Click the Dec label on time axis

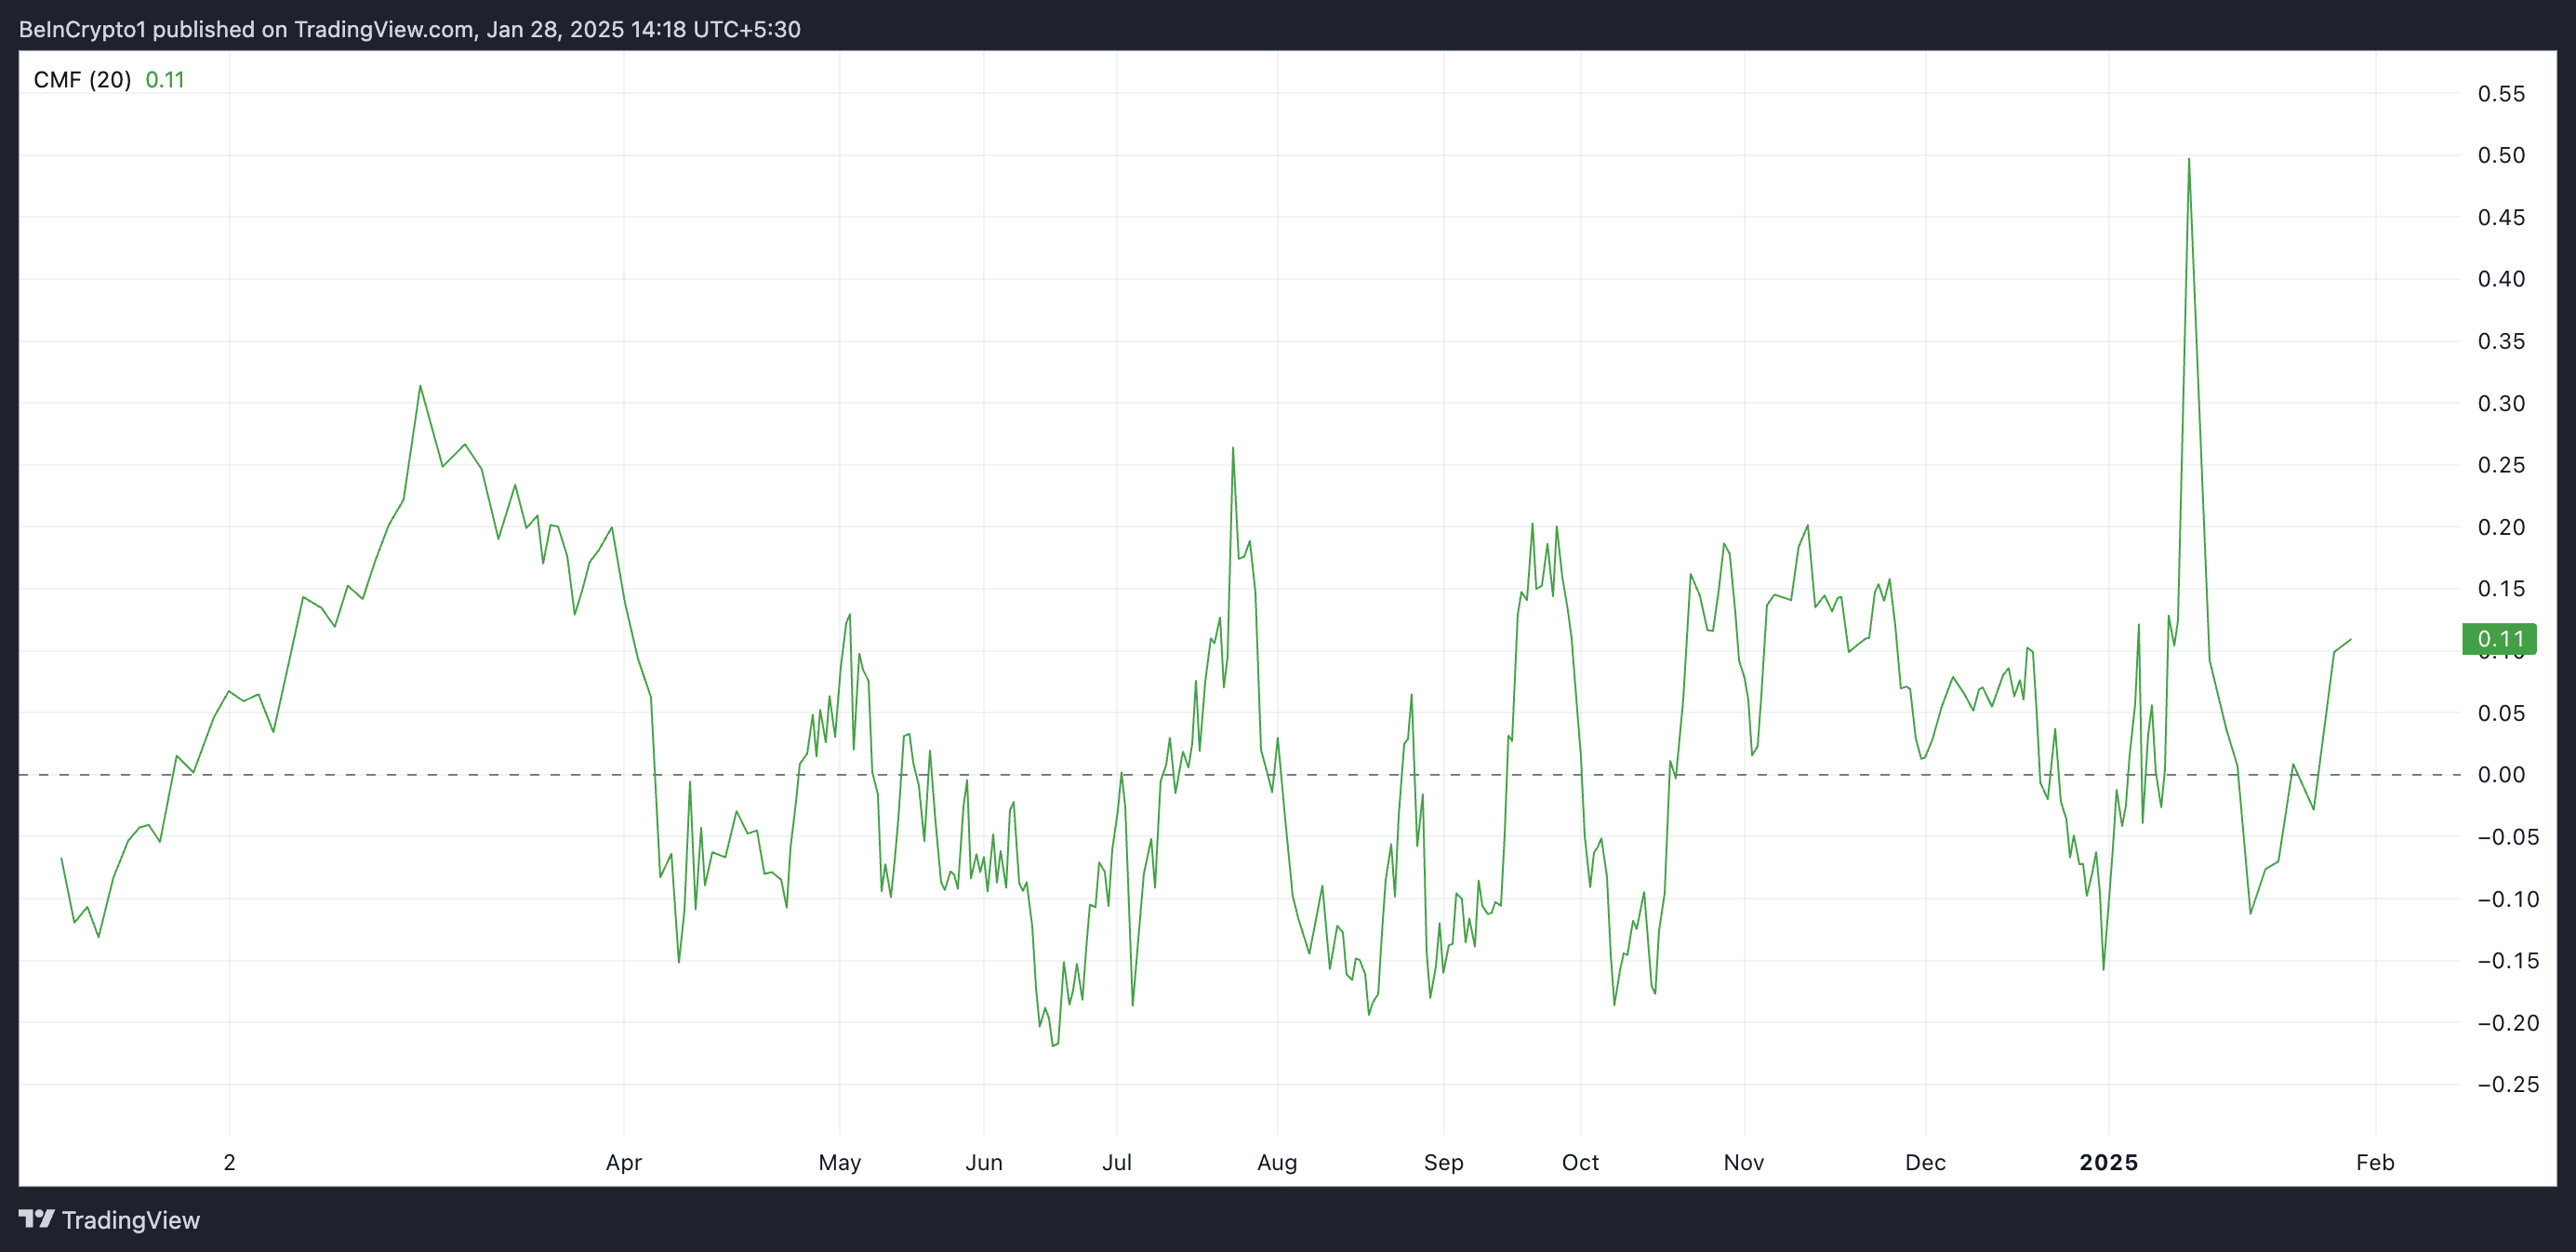pos(1925,1162)
